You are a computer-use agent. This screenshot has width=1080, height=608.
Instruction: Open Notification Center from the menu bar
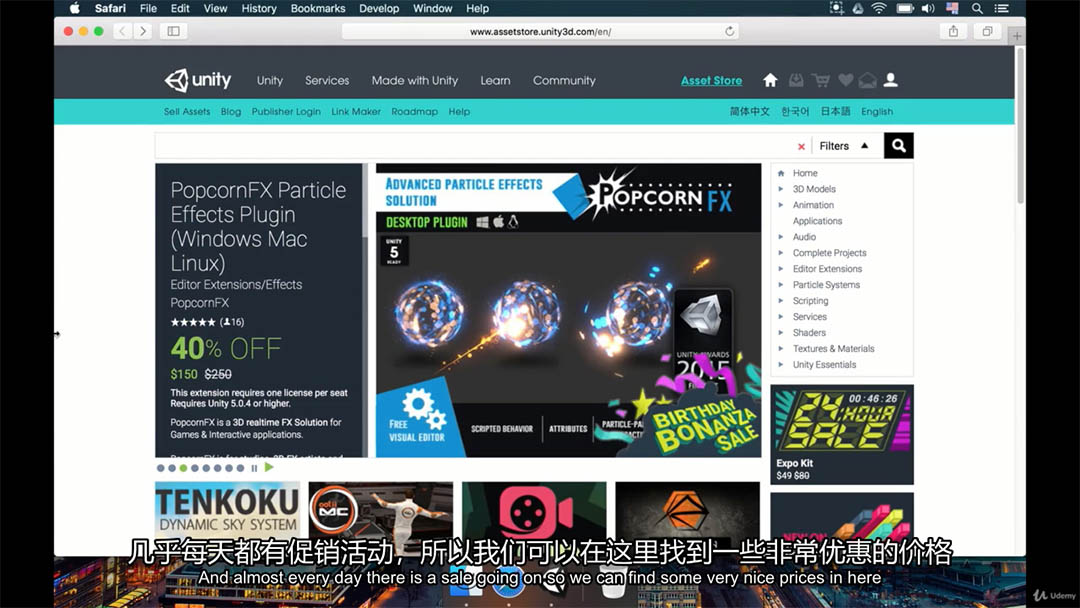point(1001,8)
